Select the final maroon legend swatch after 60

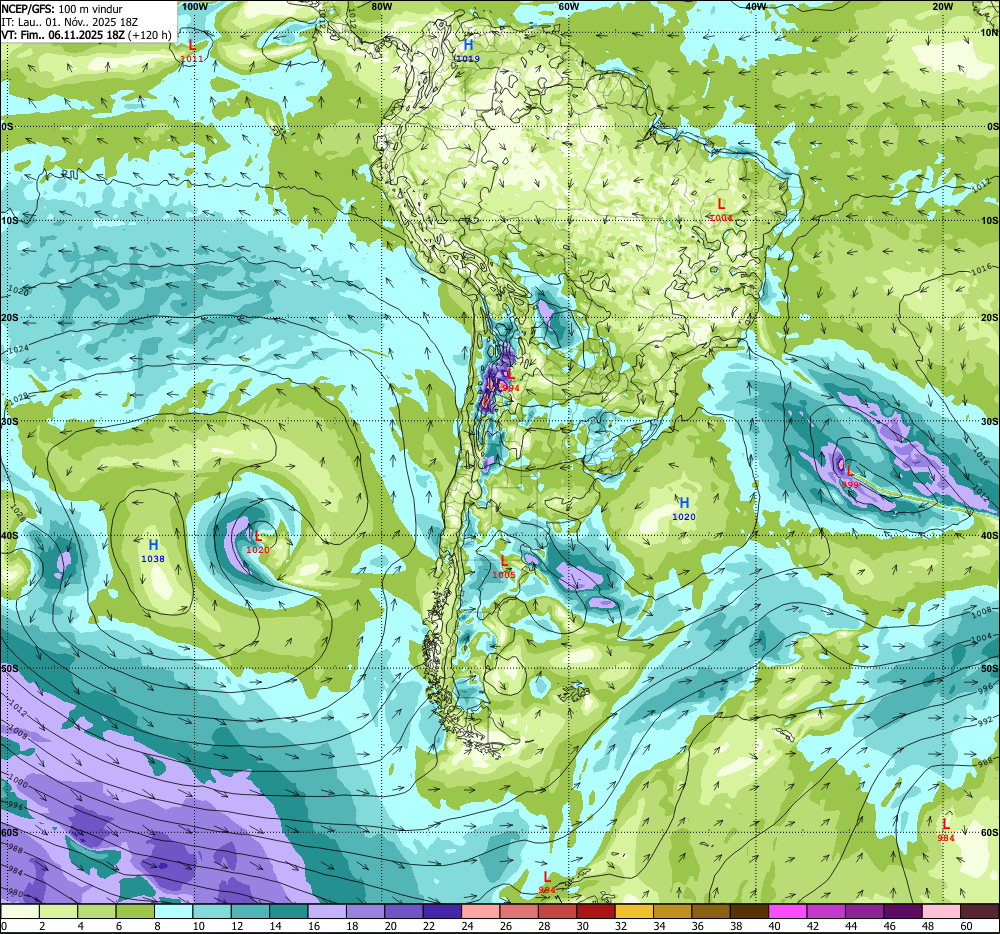click(980, 912)
